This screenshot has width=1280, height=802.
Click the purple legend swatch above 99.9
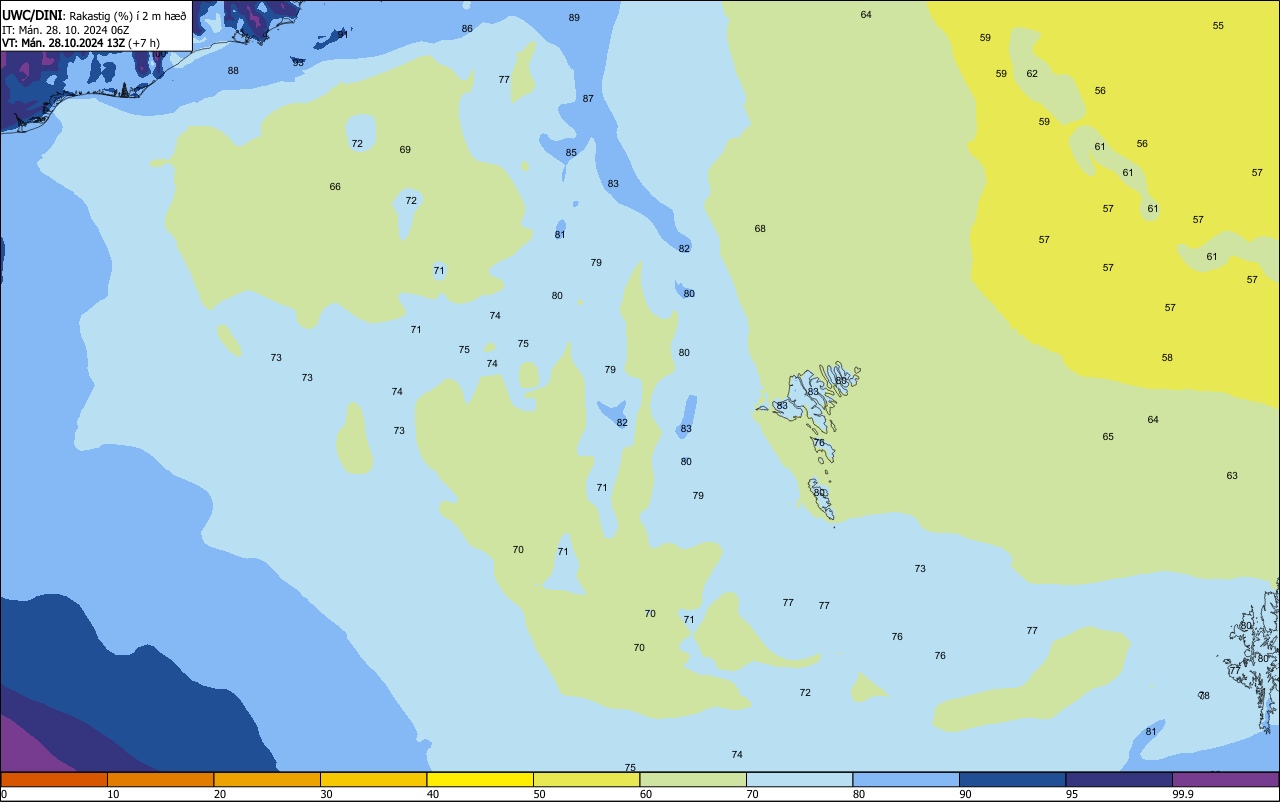coord(1225,779)
